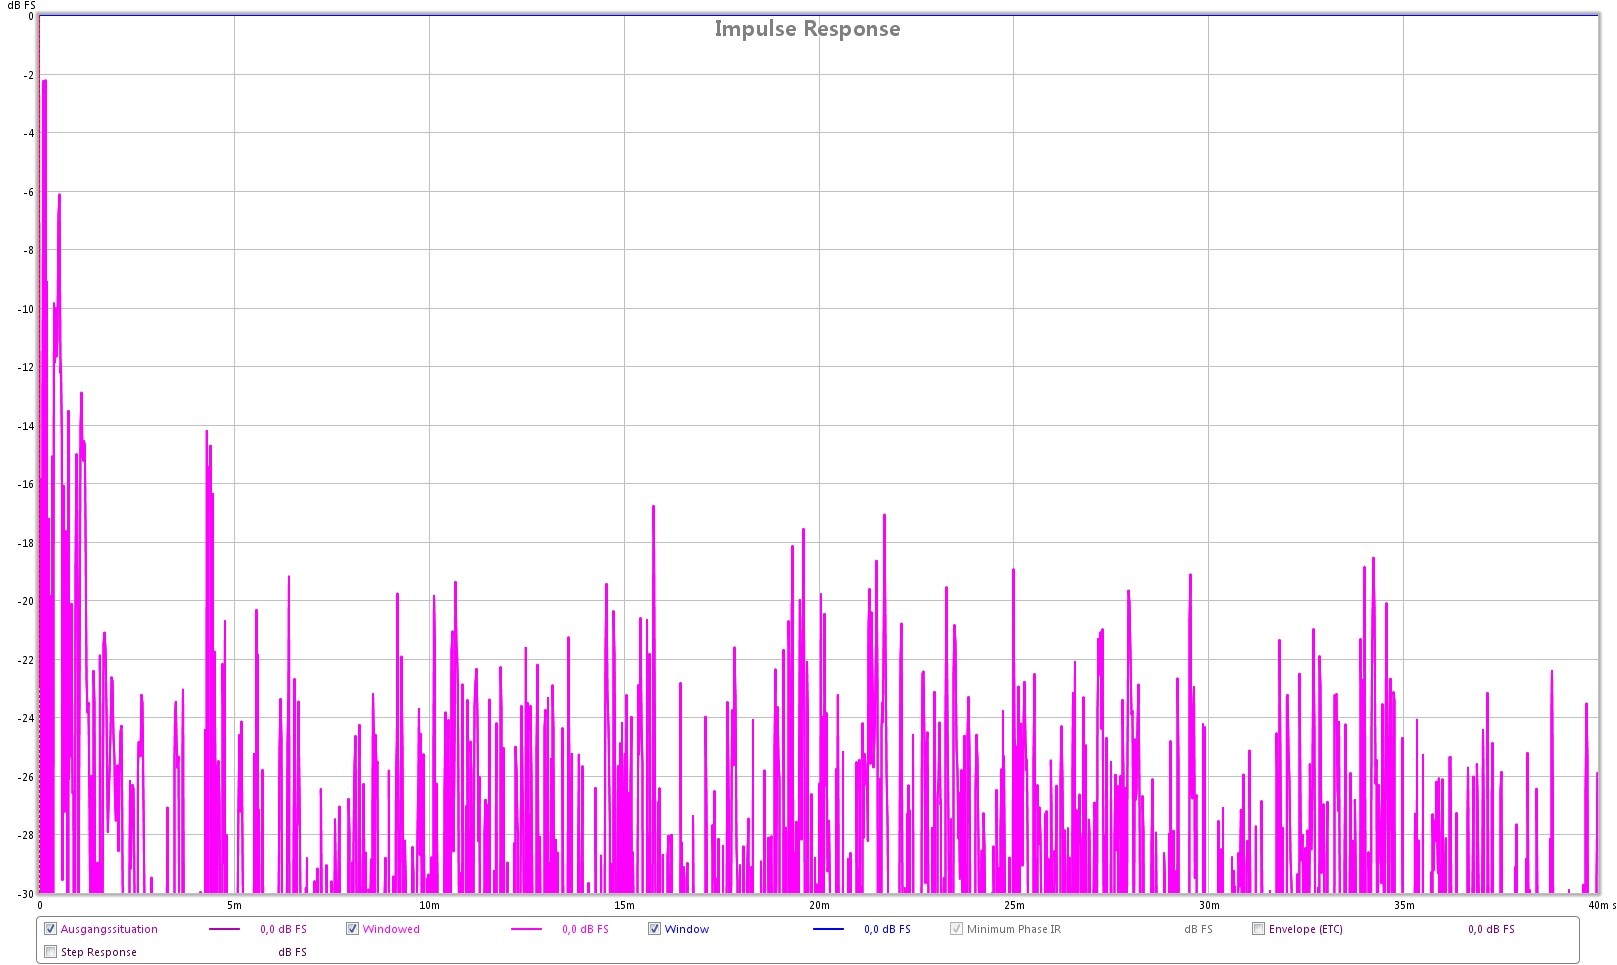Select the Windowed legend label

(x=391, y=929)
